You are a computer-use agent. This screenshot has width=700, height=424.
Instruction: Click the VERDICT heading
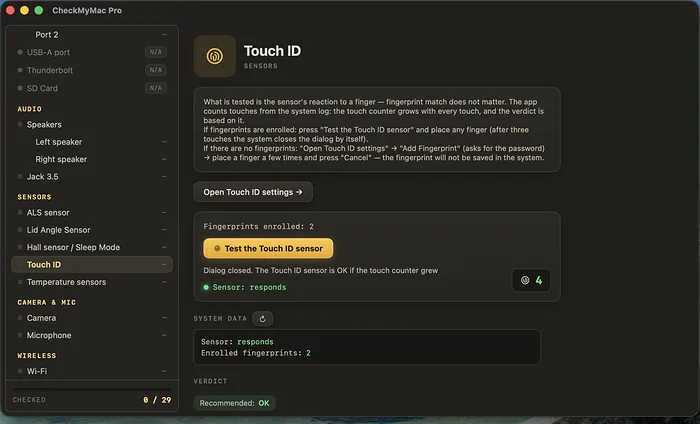tap(210, 381)
